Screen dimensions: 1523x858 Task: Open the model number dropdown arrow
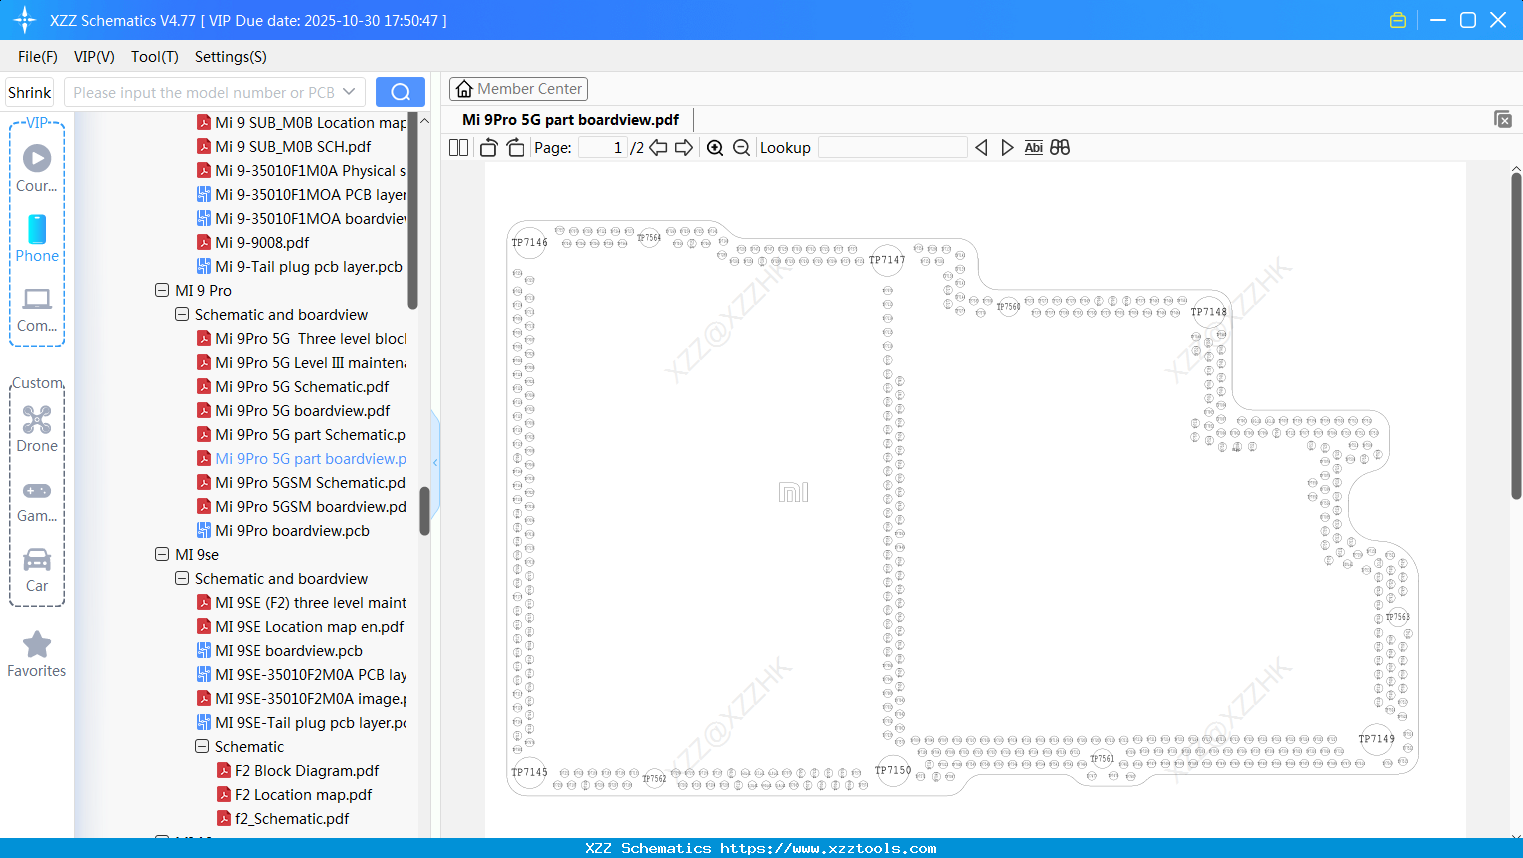pos(349,92)
